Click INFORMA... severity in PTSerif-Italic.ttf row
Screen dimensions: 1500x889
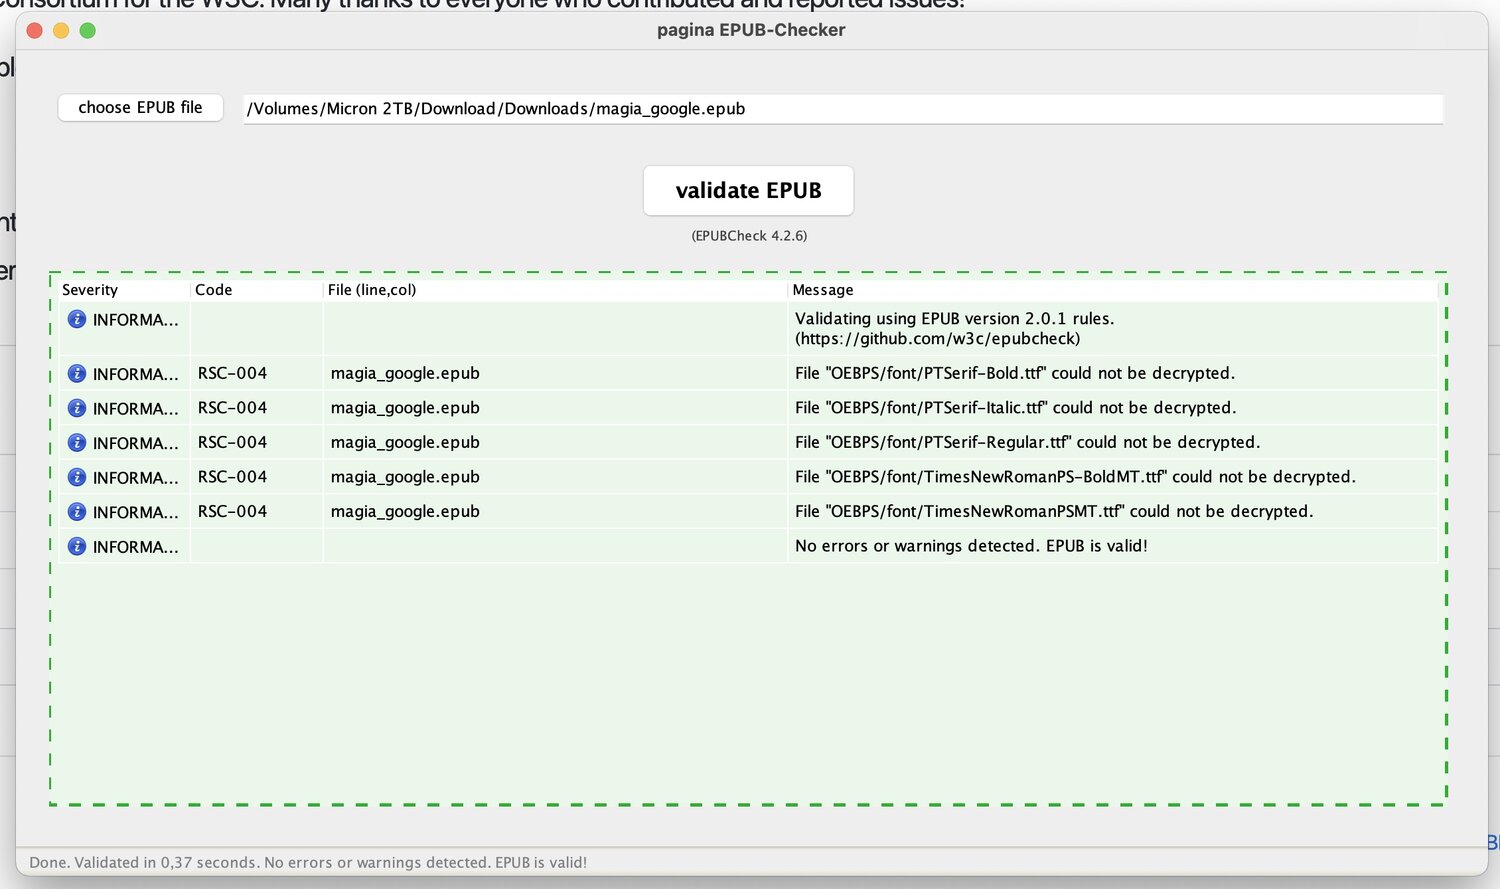click(135, 409)
